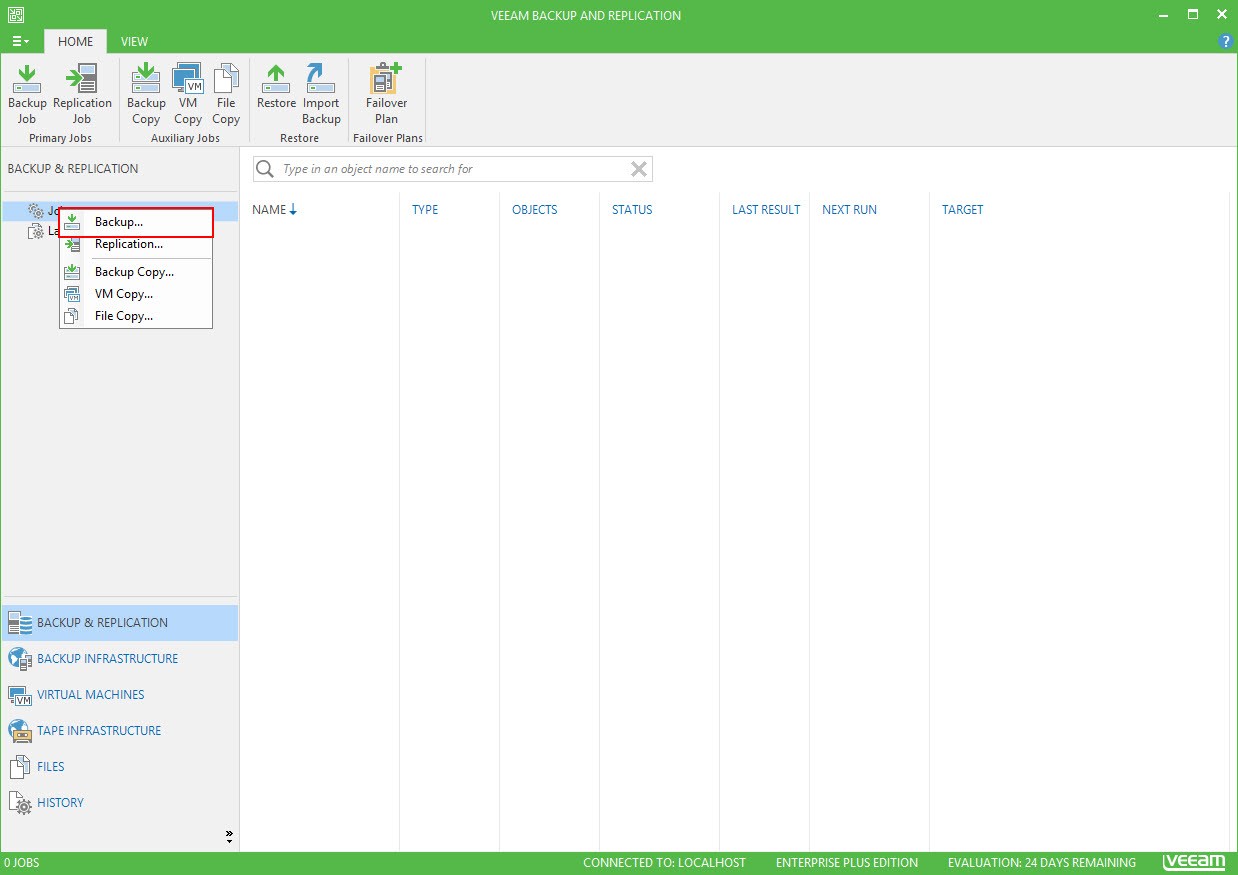Create a Failover Plan from ribbon
1238x875 pixels.
pos(386,94)
